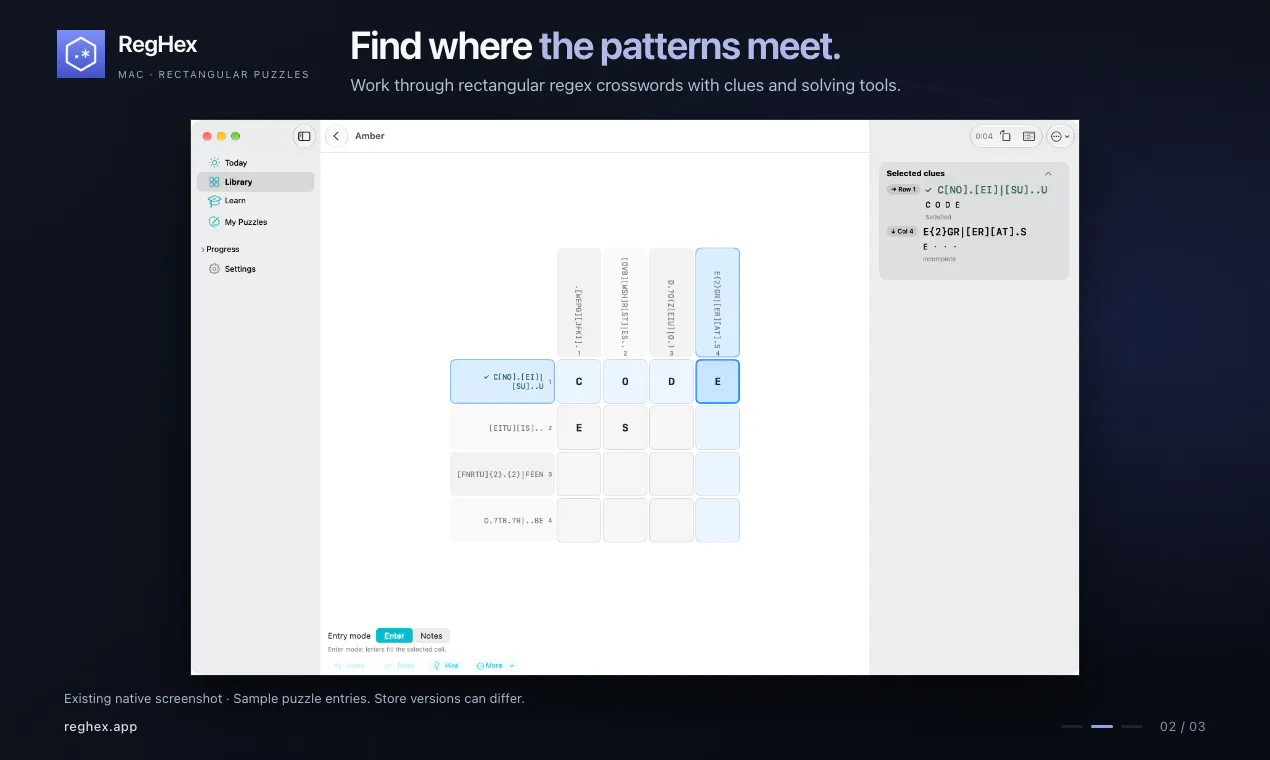Click the Today sun icon in the sidebar
Screen dimensions: 1270x760
click(x=214, y=163)
